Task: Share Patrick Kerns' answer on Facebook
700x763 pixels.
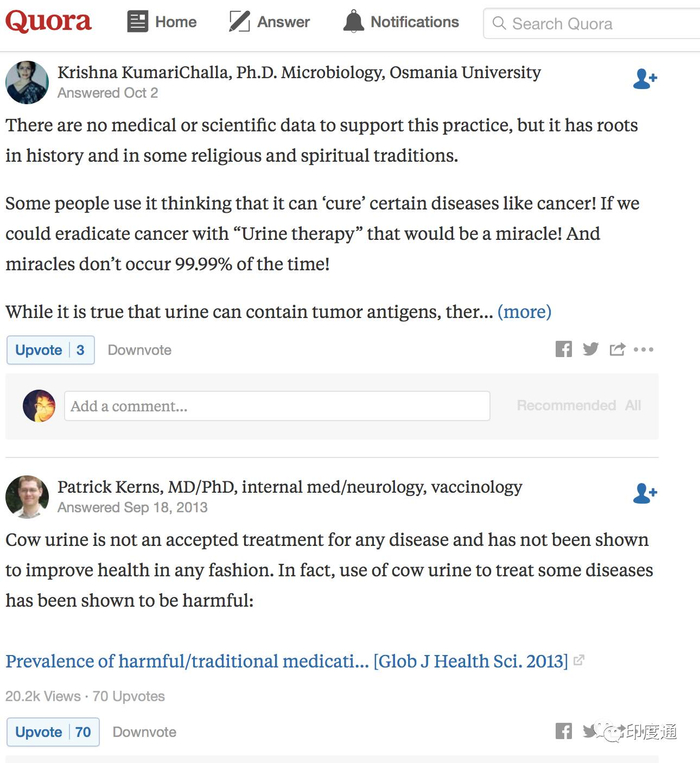Action: [564, 731]
